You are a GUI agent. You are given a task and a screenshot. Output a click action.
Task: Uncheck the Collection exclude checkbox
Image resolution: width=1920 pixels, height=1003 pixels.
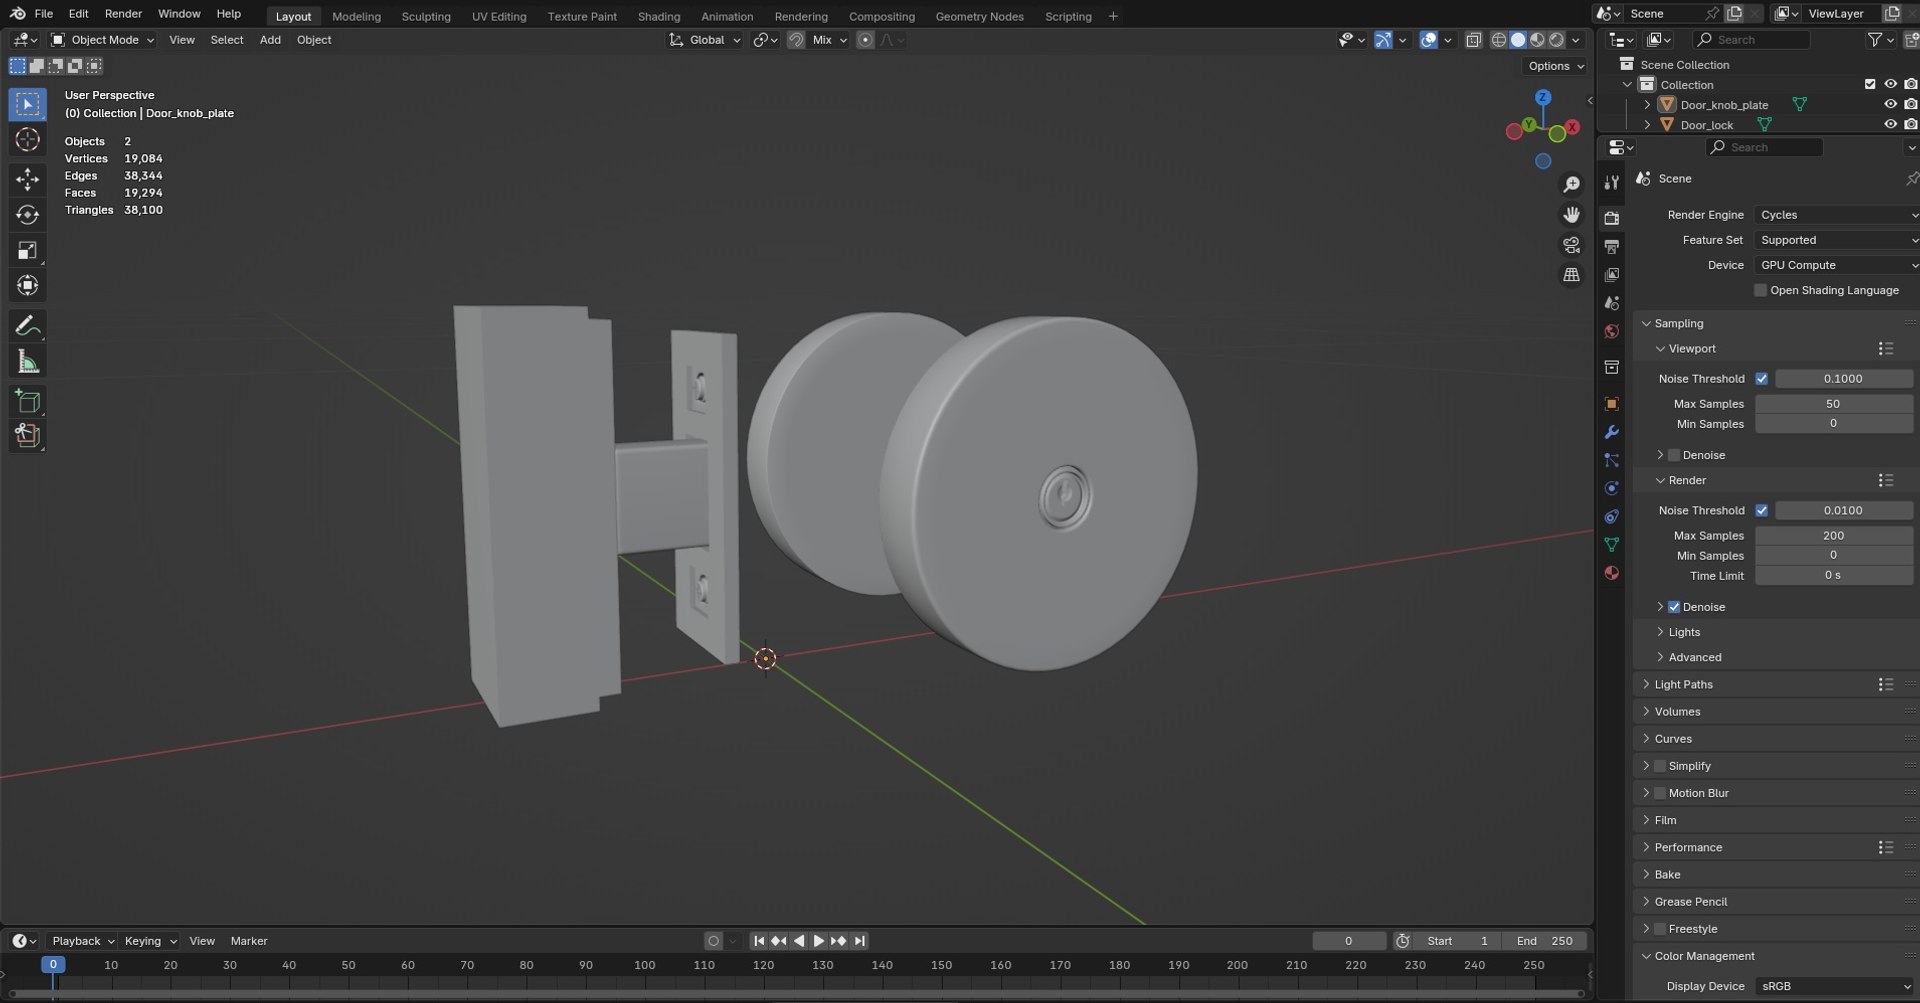click(1870, 84)
